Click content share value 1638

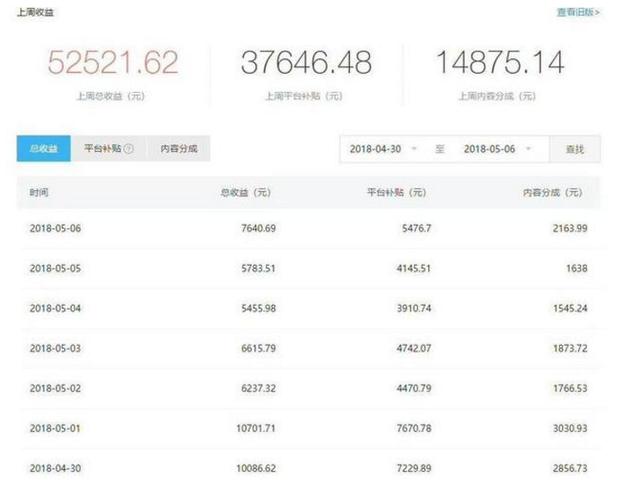577,268
